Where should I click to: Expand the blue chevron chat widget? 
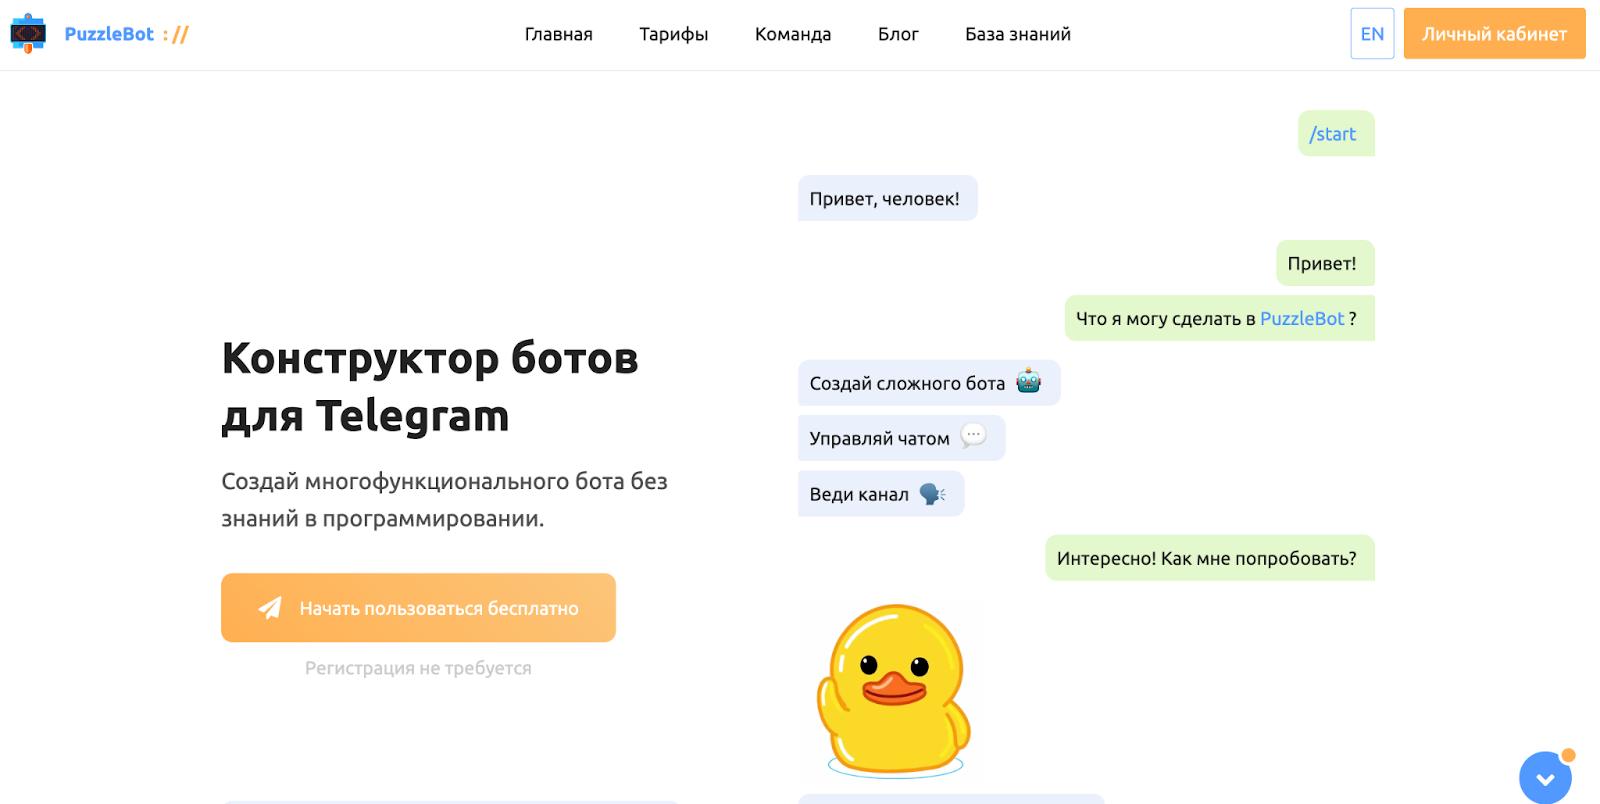[1545, 779]
